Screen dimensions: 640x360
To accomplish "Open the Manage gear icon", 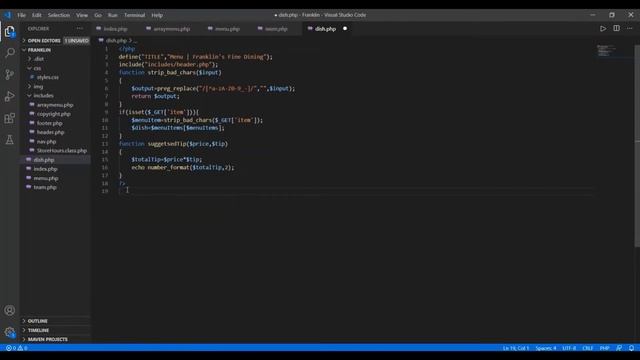I will (10, 332).
